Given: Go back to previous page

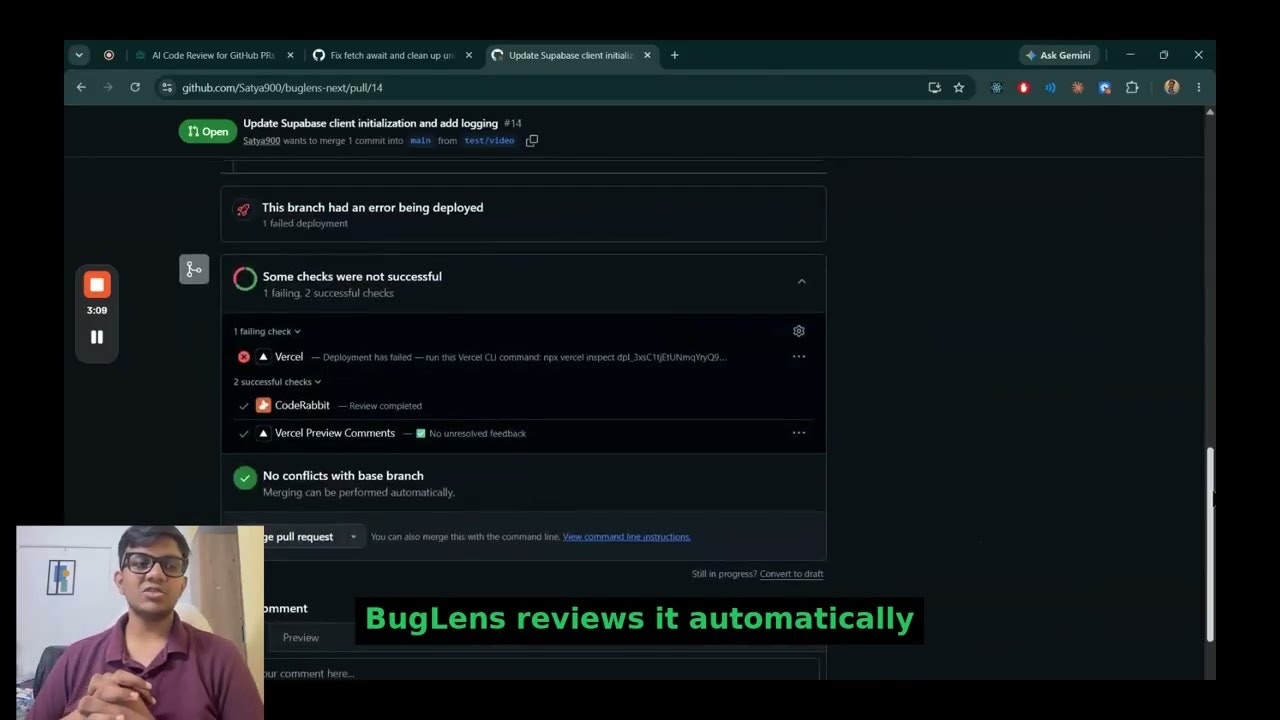Looking at the screenshot, I should (x=82, y=87).
